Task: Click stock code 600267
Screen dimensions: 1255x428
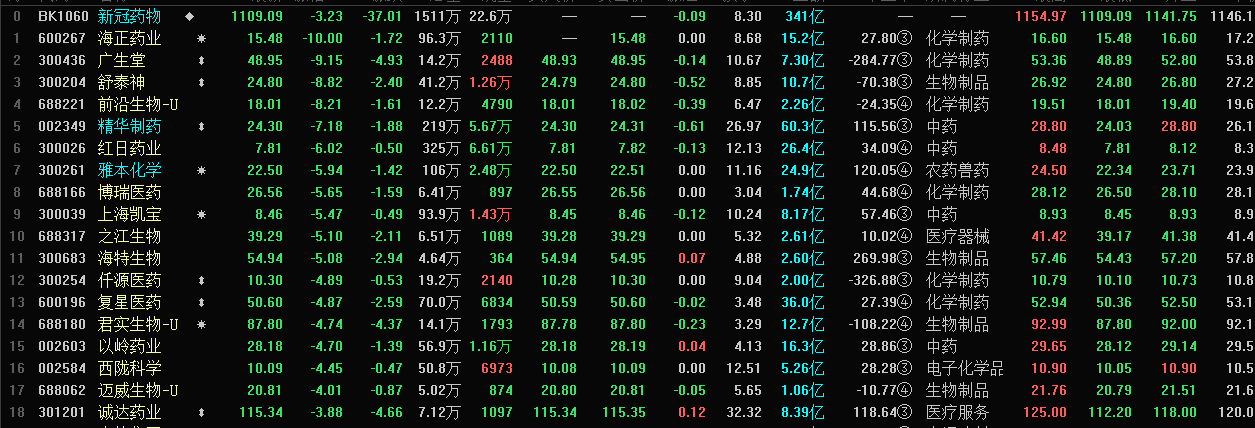Action: coord(62,38)
